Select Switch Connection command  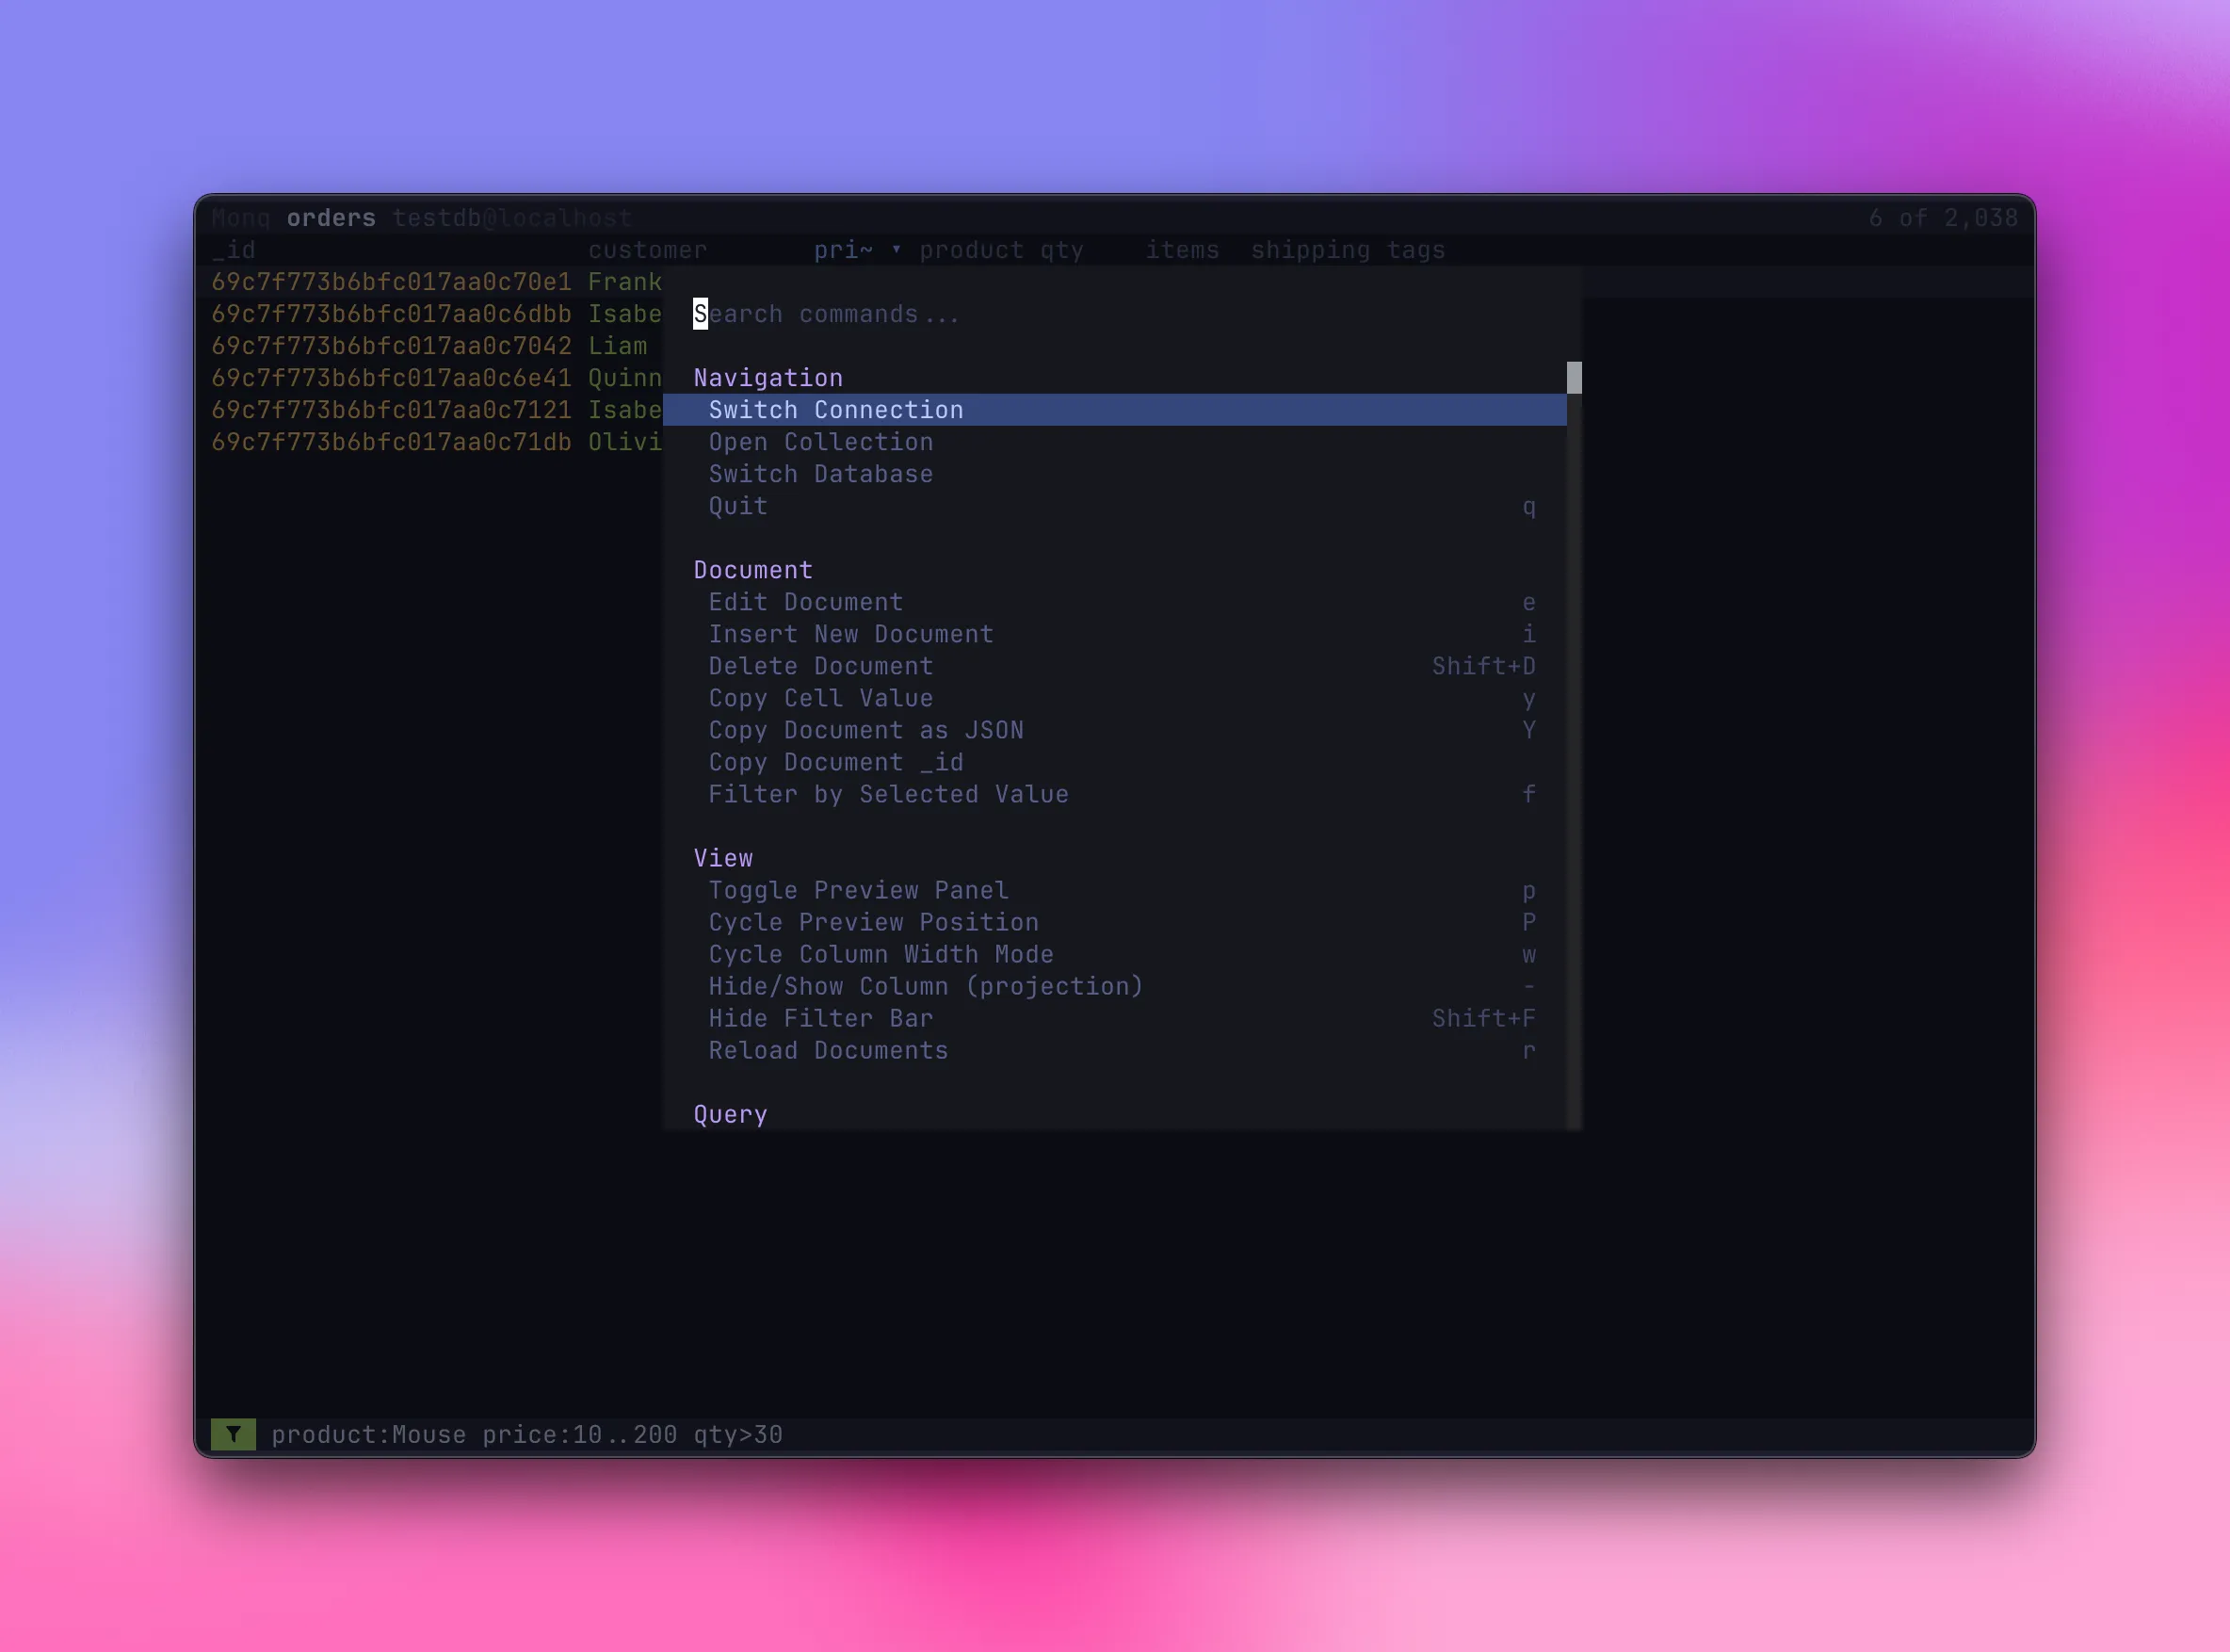(x=1114, y=410)
